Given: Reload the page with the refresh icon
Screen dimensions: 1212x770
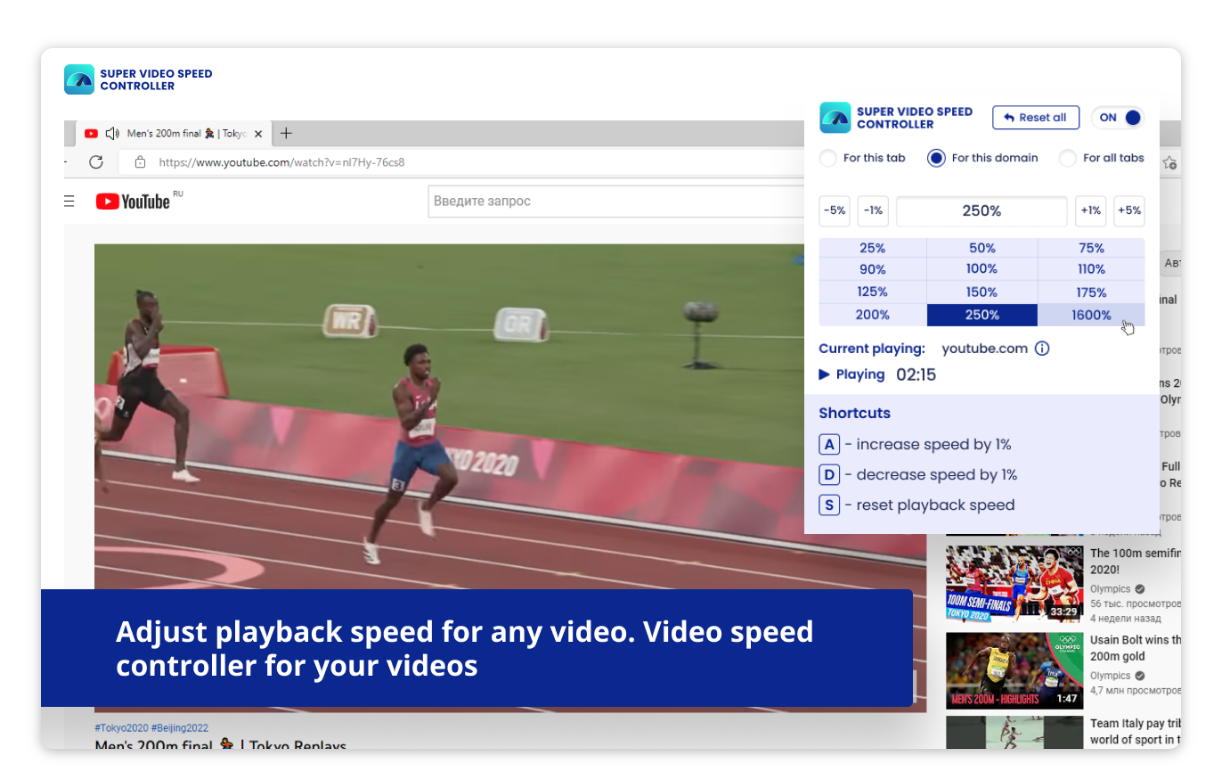Looking at the screenshot, I should (x=96, y=162).
